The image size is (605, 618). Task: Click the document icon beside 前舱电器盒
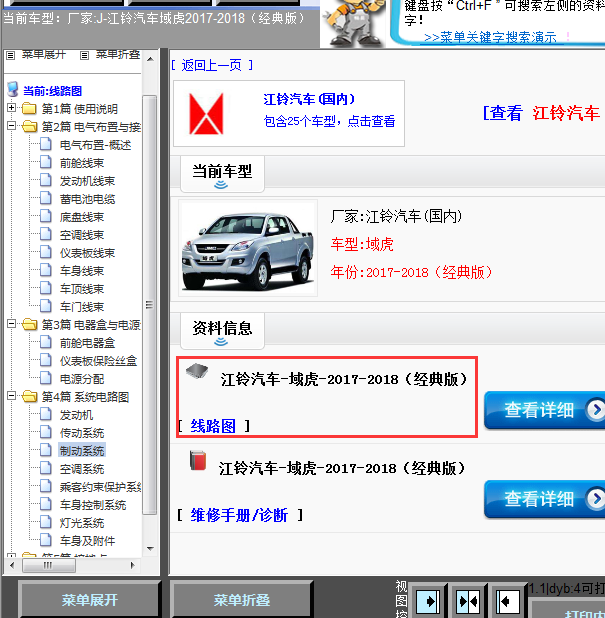point(46,342)
